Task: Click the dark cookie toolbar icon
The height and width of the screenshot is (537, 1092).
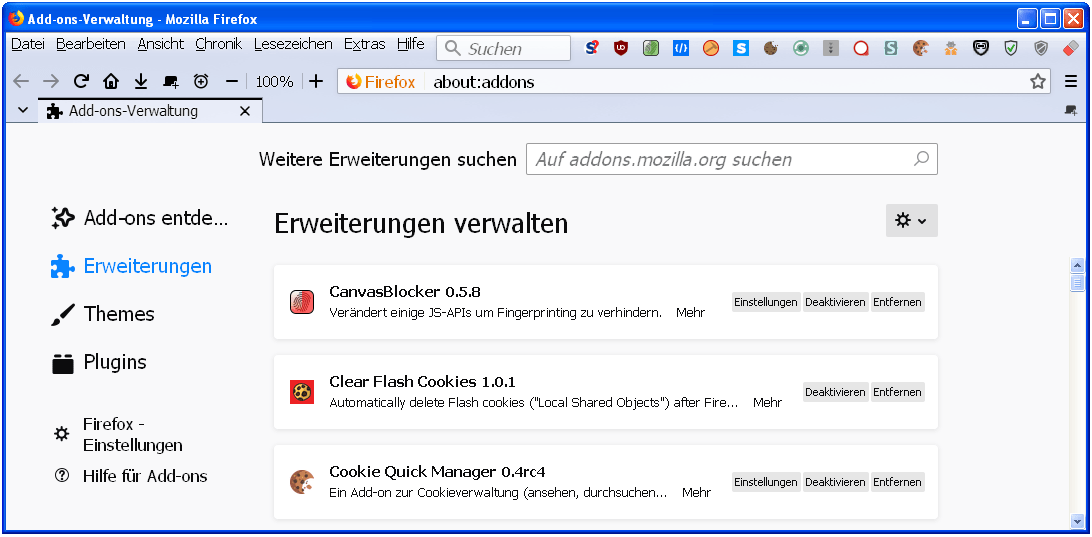Action: click(771, 48)
